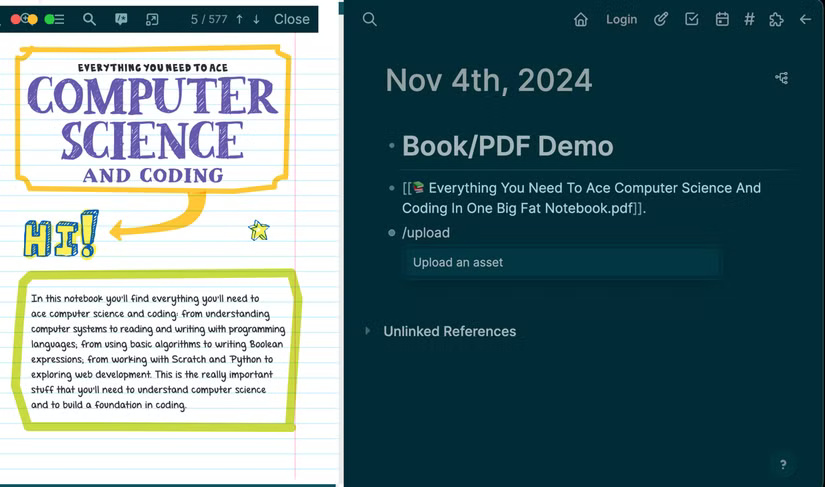
Task: Click the left-arrow back icon
Action: click(805, 19)
